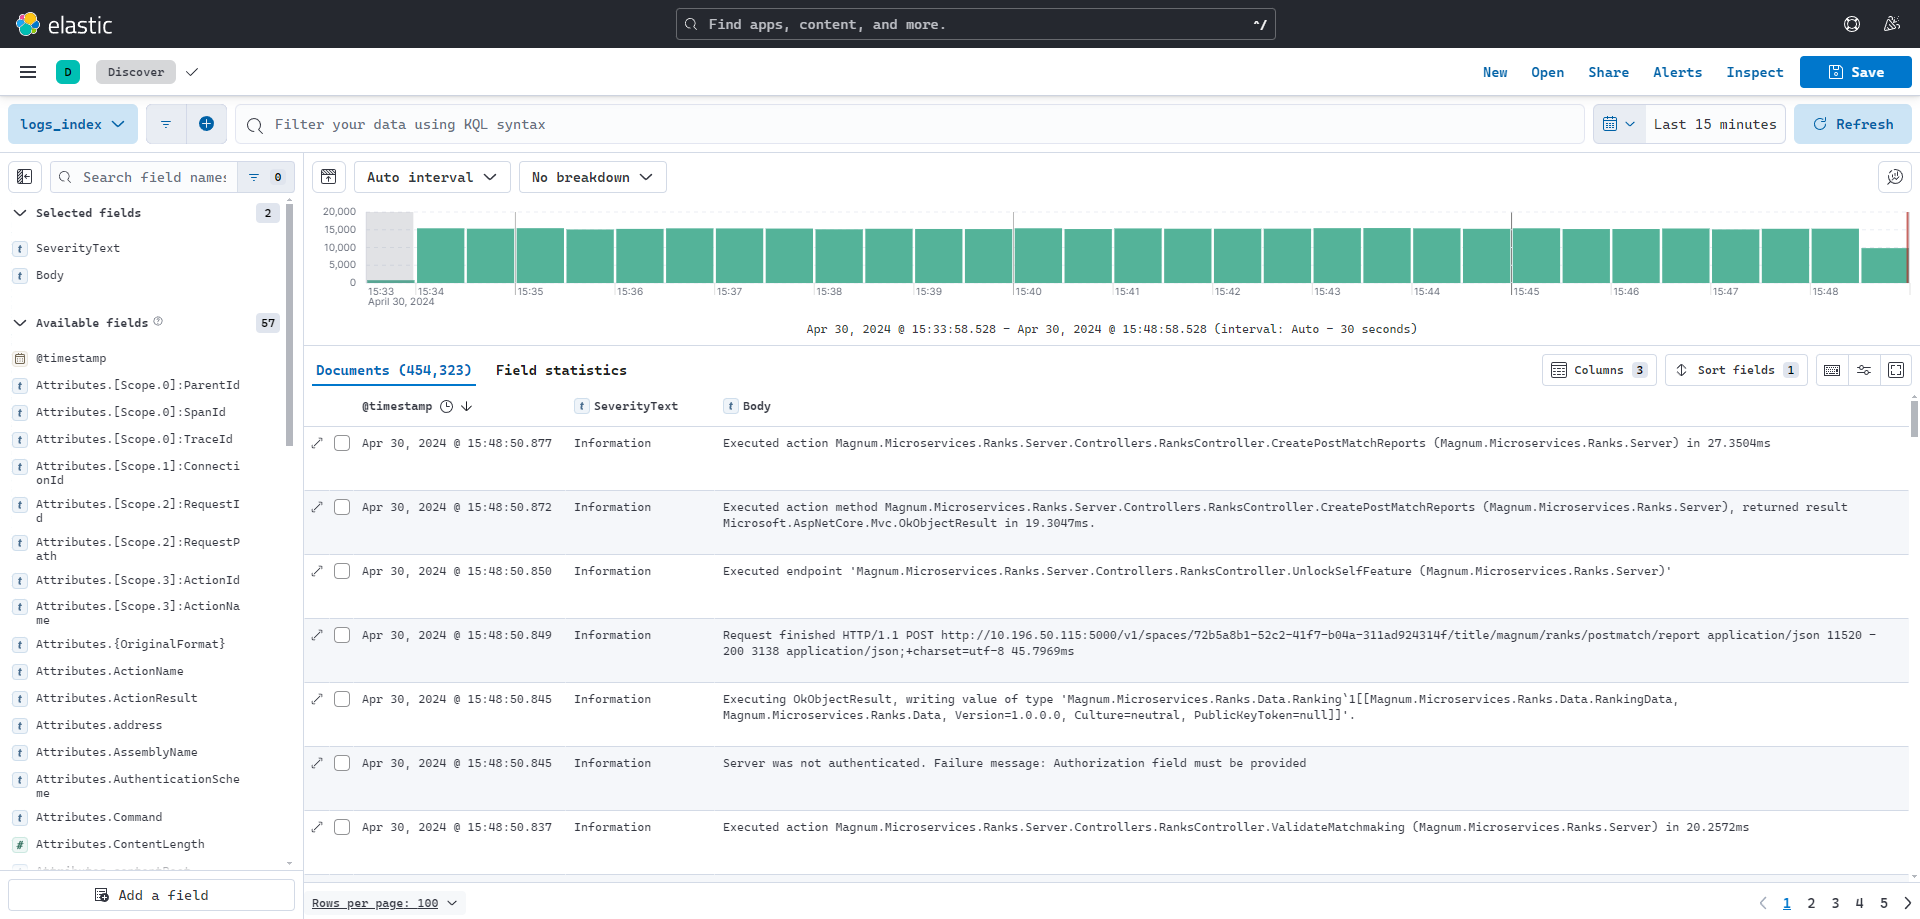This screenshot has width=1920, height=919.
Task: Enter fullscreen mode for the table
Action: tap(1896, 370)
